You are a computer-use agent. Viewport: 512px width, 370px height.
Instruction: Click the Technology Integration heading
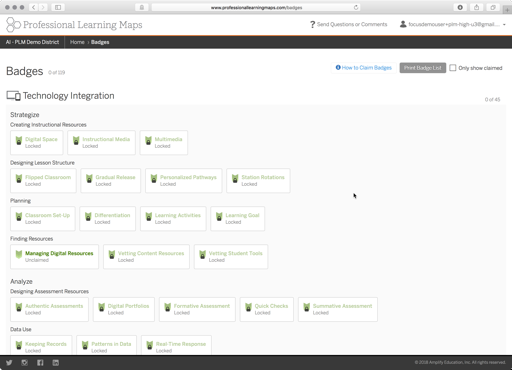point(68,96)
